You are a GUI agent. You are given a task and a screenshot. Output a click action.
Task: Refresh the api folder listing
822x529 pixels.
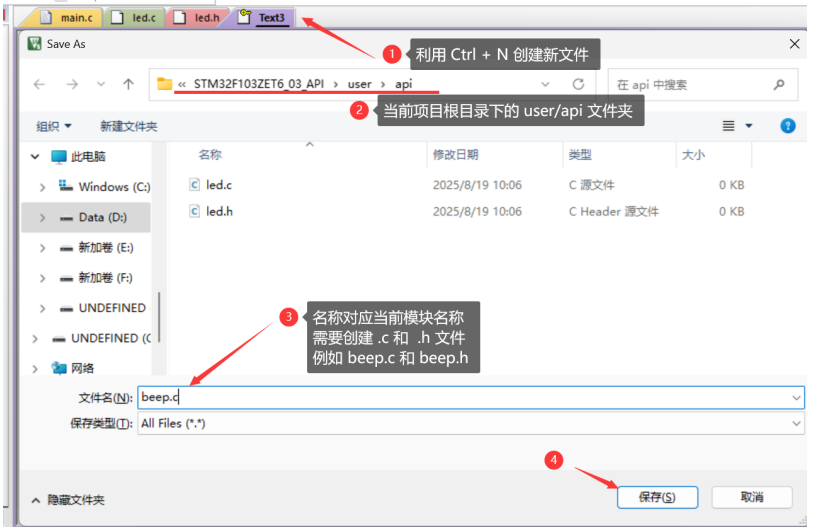click(x=578, y=84)
